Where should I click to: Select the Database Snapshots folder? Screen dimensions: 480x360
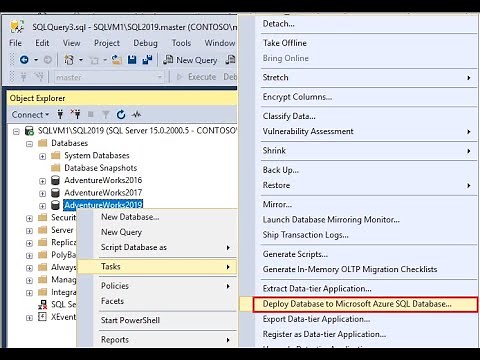[101, 168]
